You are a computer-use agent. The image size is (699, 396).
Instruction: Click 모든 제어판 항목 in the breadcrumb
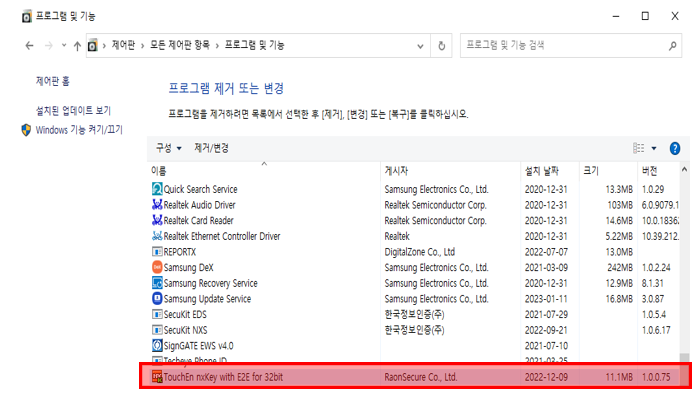[x=180, y=45]
